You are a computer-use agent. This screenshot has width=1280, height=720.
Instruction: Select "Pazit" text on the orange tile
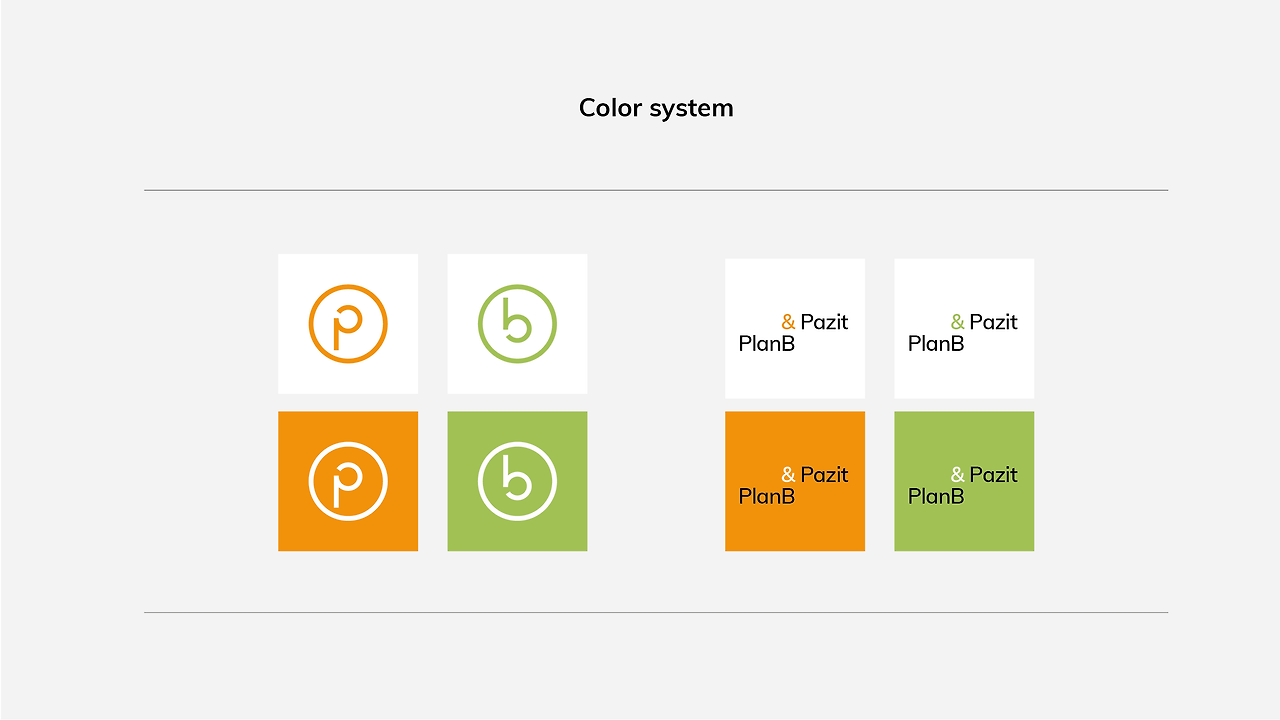click(x=824, y=475)
